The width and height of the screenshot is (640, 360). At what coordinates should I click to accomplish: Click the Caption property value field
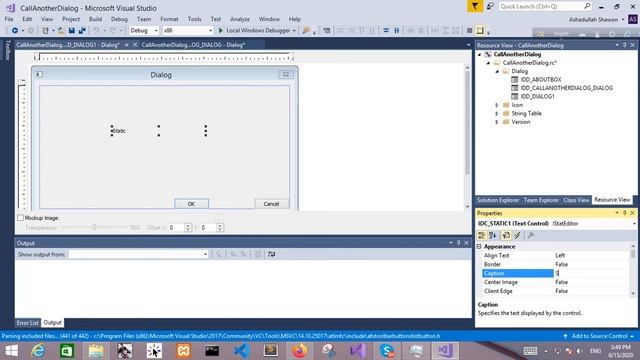tap(591, 273)
